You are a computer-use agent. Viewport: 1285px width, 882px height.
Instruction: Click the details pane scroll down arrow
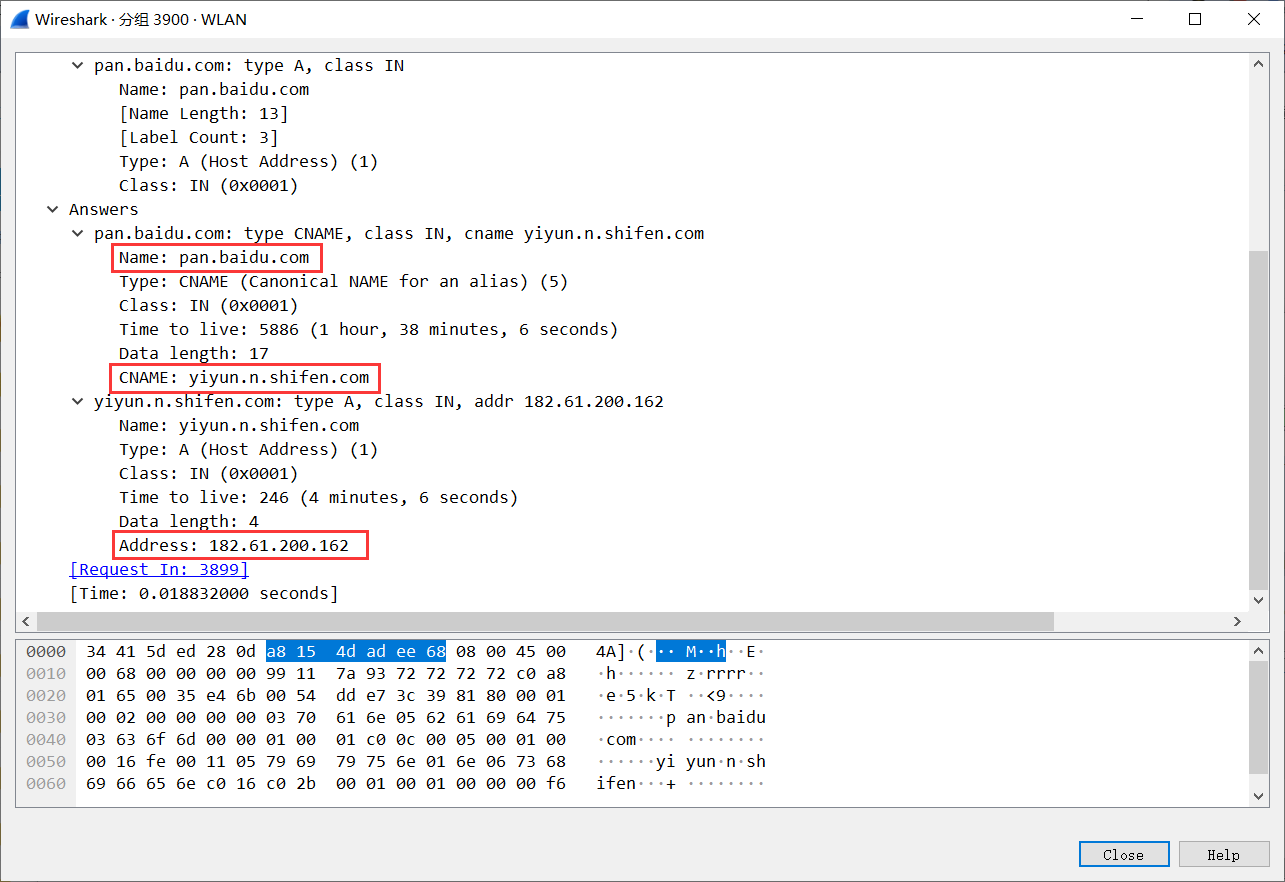(x=1259, y=600)
